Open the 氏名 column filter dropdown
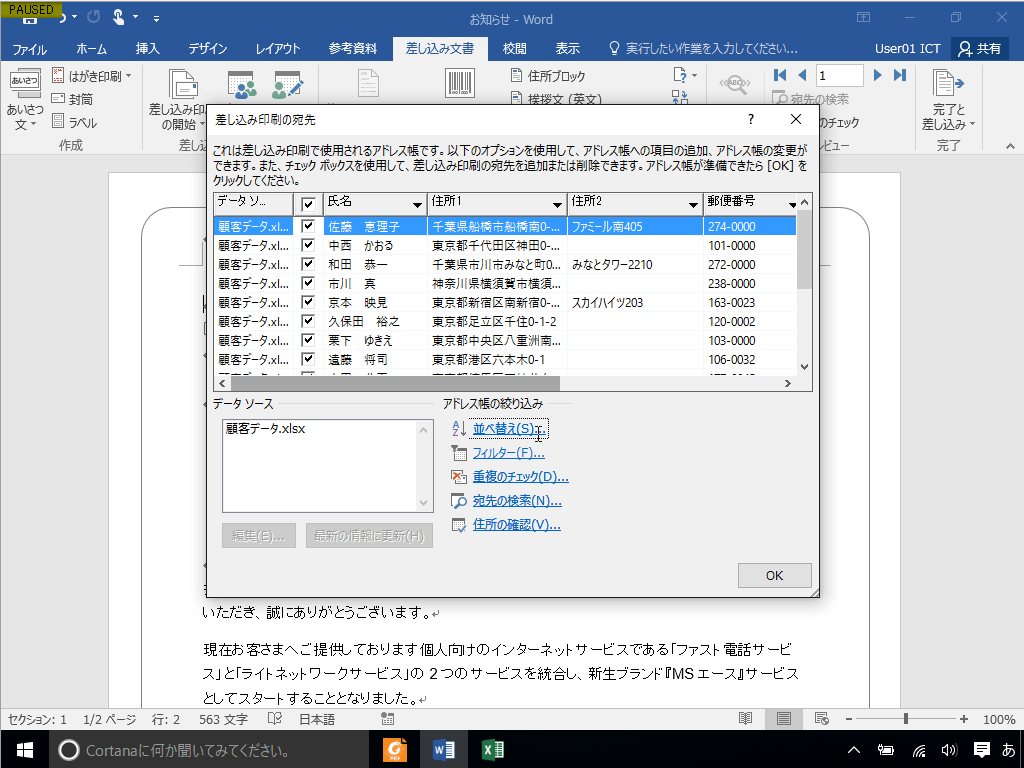 pos(418,203)
